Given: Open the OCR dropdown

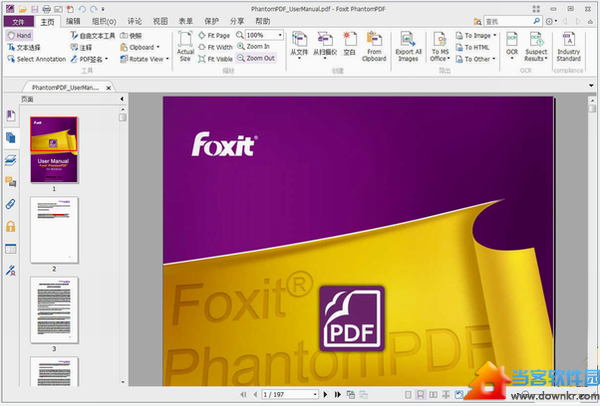Looking at the screenshot, I should pyautogui.click(x=512, y=47).
